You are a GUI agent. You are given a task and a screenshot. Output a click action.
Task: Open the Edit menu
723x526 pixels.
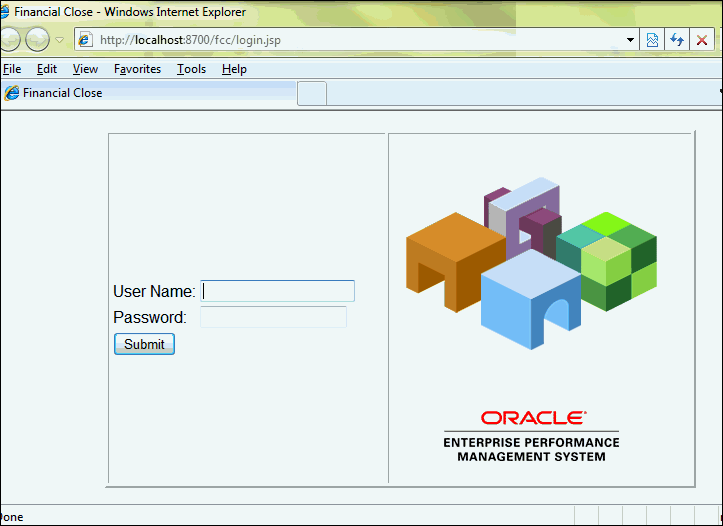pos(47,69)
